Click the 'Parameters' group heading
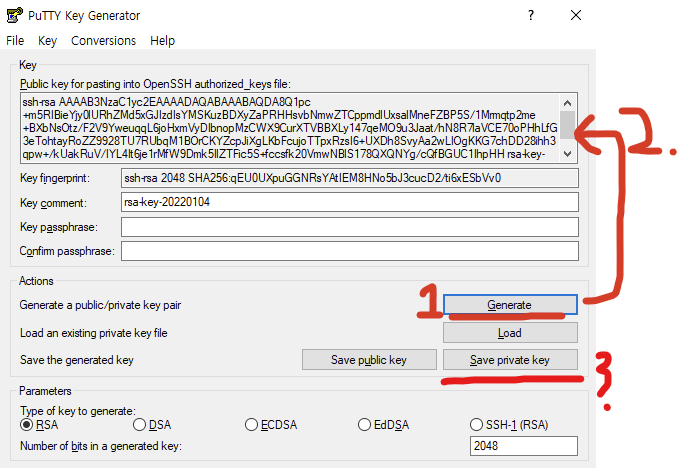 pos(45,391)
